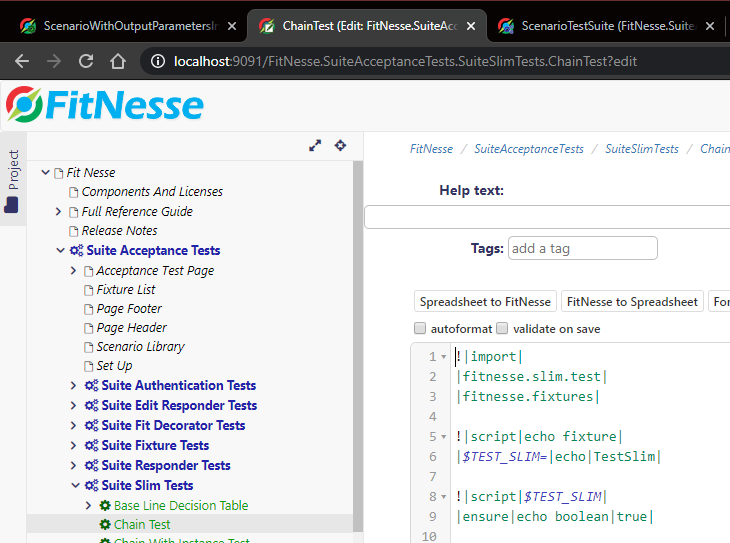Click the green gear icon of Chain Test
Viewport: 730px width, 543px height.
[x=105, y=525]
